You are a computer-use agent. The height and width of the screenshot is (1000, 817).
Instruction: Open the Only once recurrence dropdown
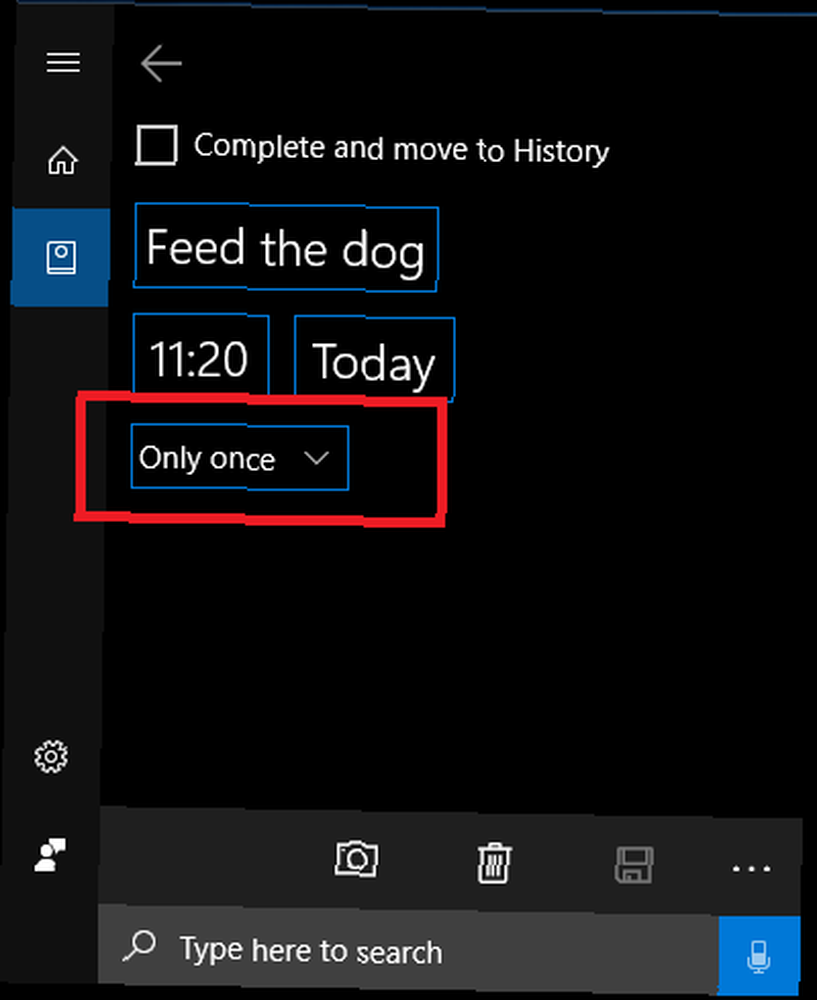240,457
